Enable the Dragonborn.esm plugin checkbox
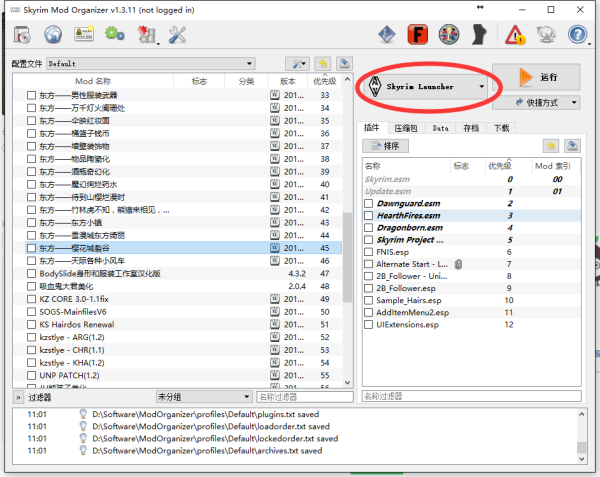The image size is (600, 477). (x=368, y=228)
